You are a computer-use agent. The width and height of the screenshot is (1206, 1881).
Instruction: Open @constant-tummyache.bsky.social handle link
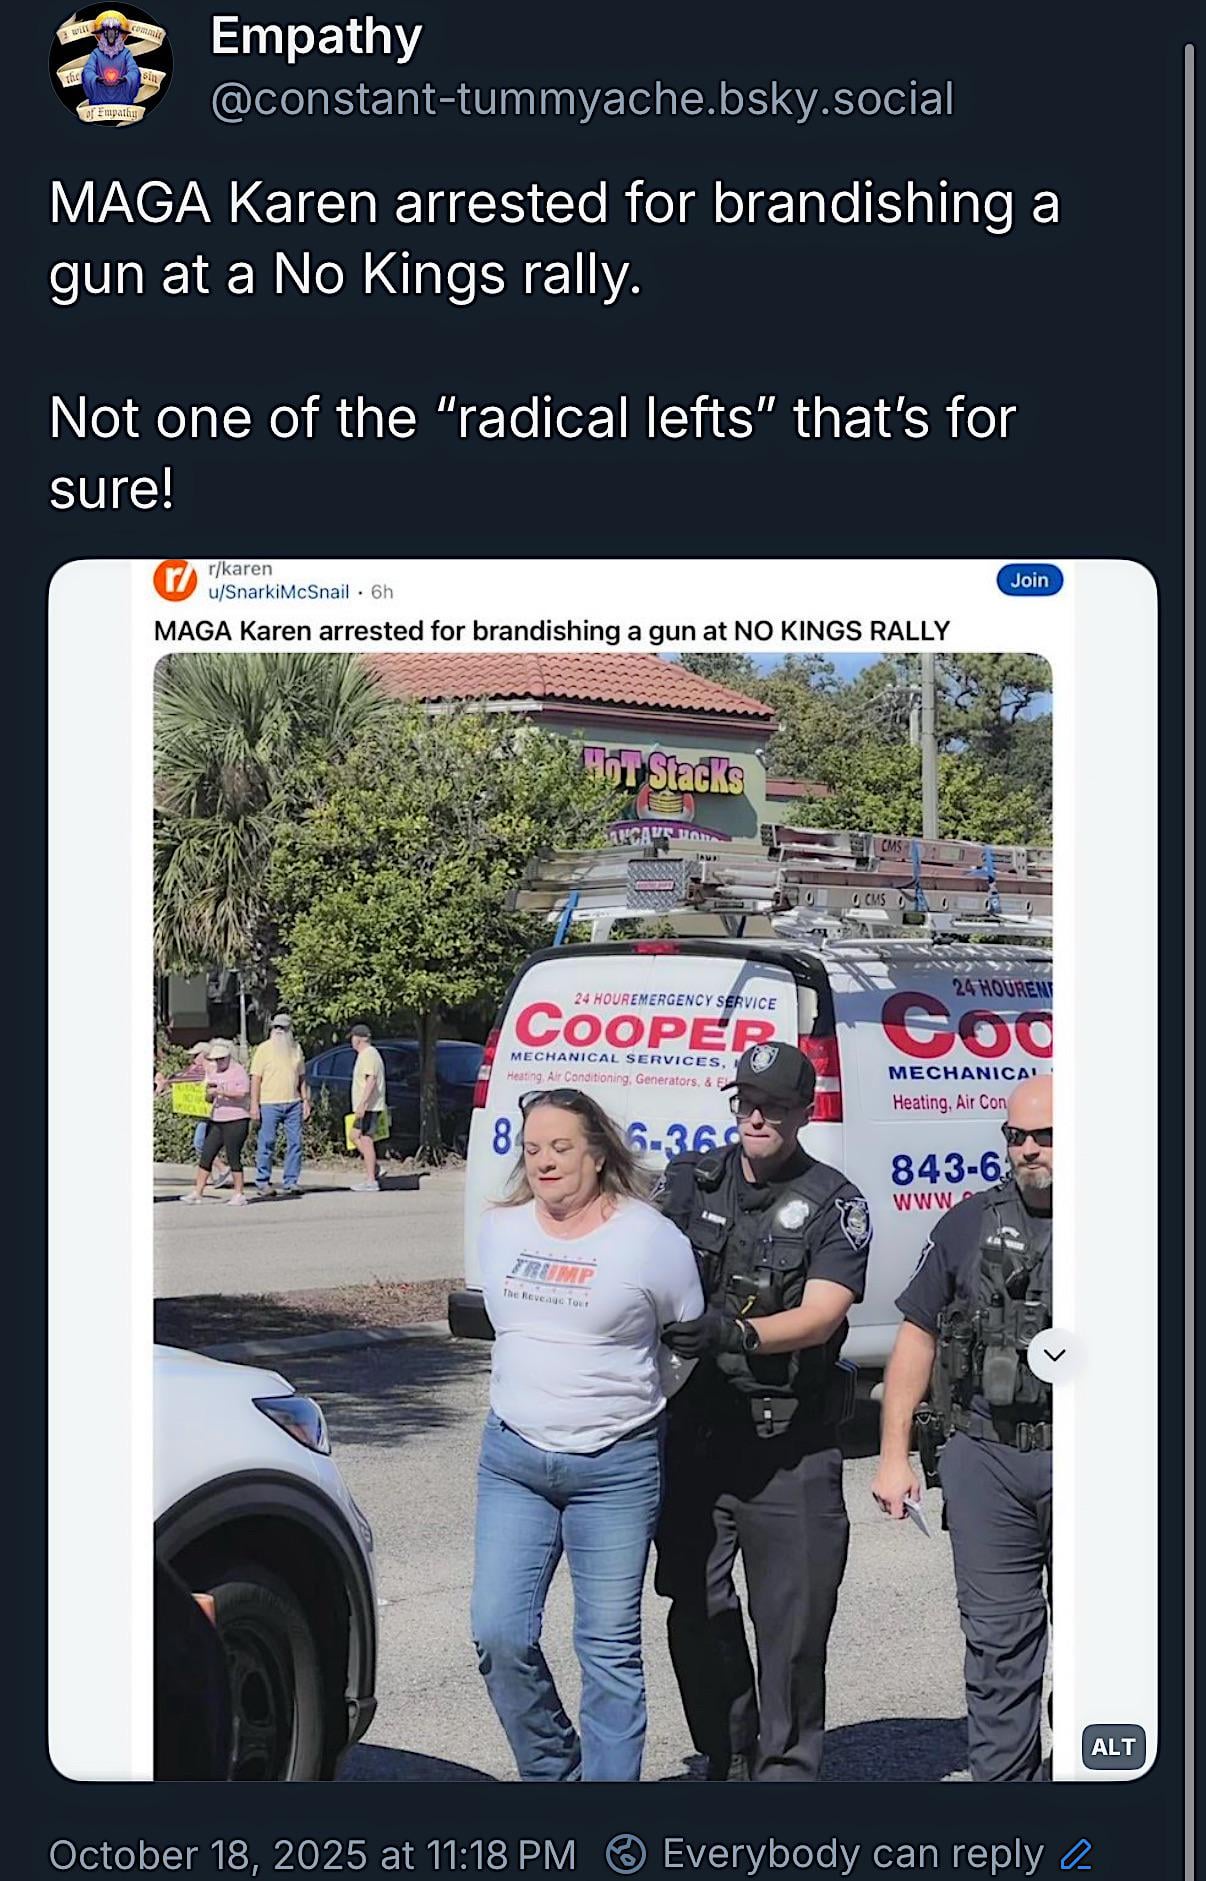coord(582,99)
